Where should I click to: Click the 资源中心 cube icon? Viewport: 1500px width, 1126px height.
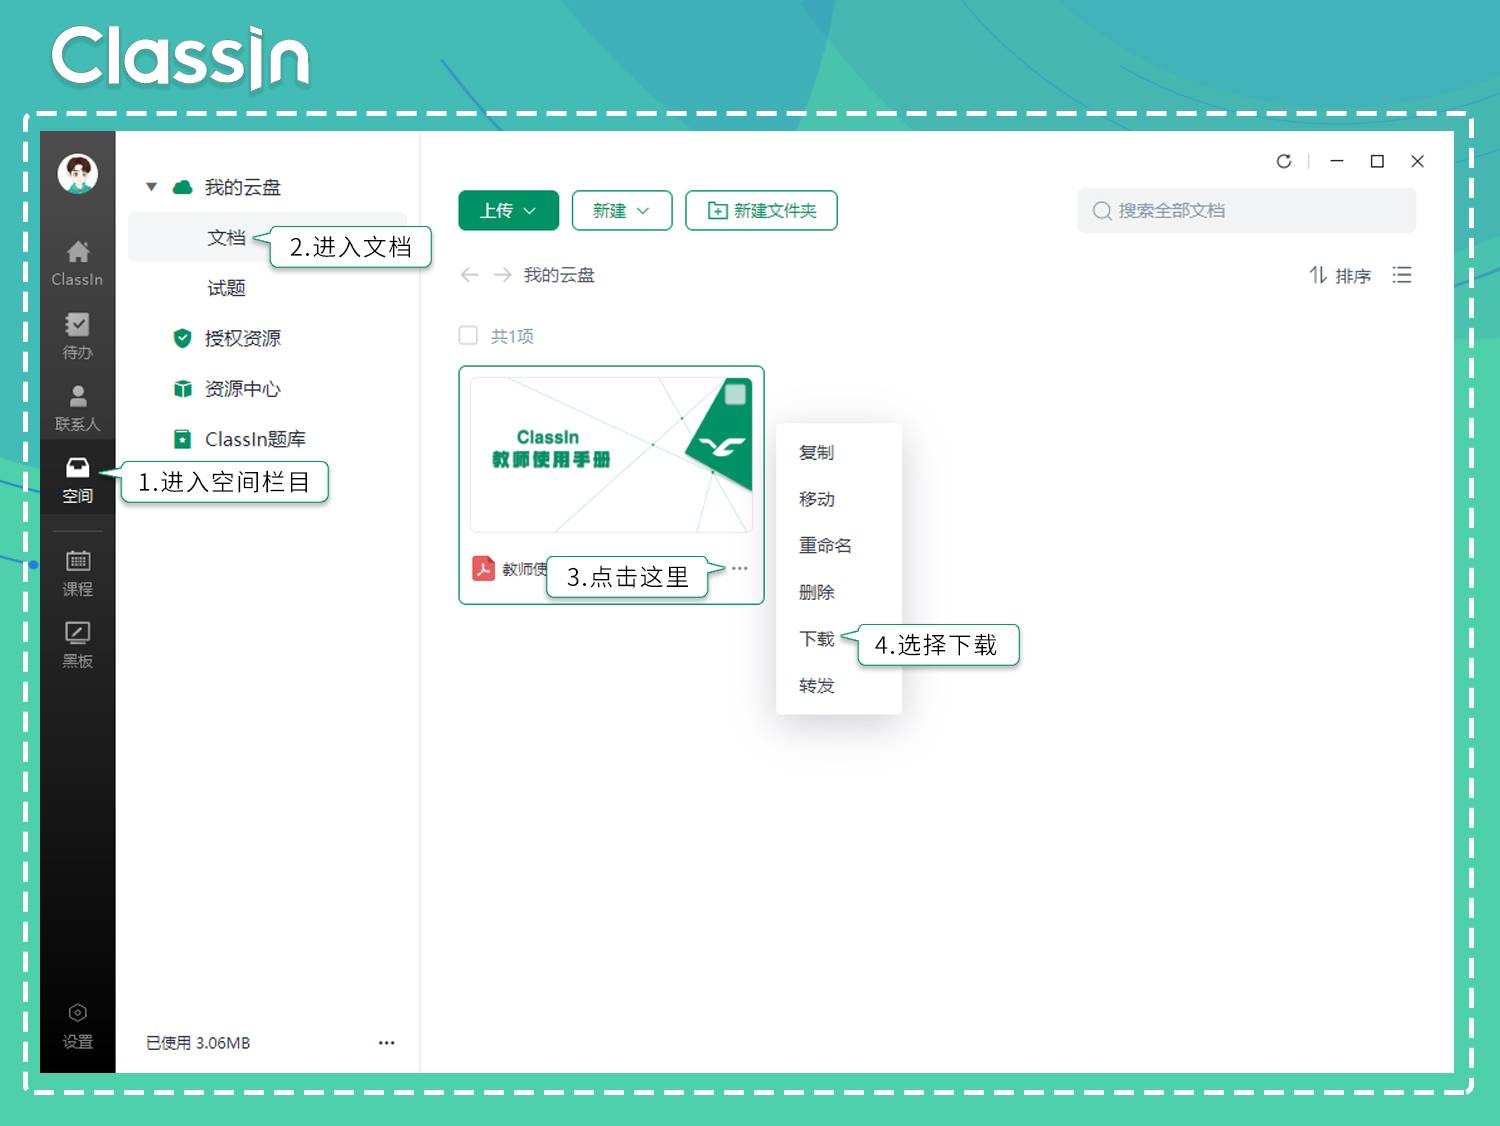182,388
